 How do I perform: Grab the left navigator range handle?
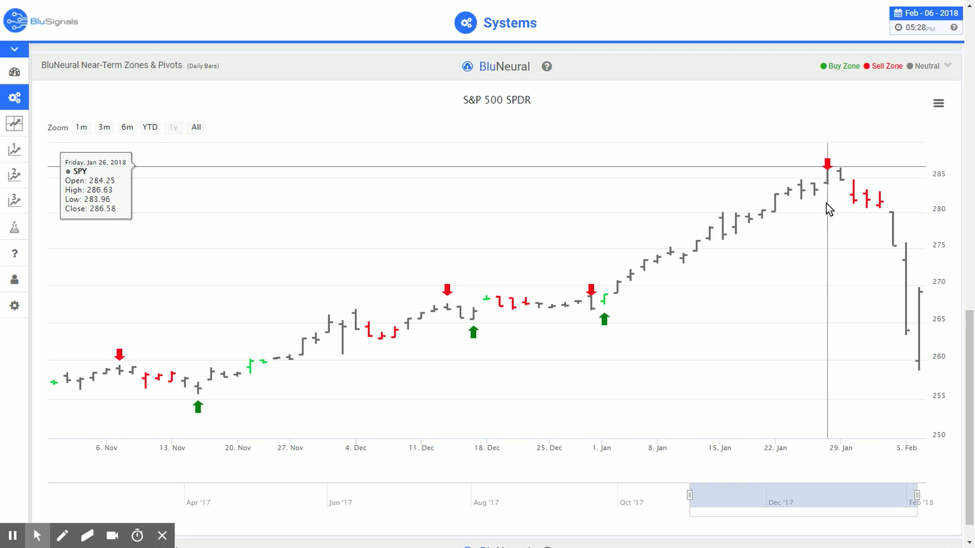tap(690, 495)
